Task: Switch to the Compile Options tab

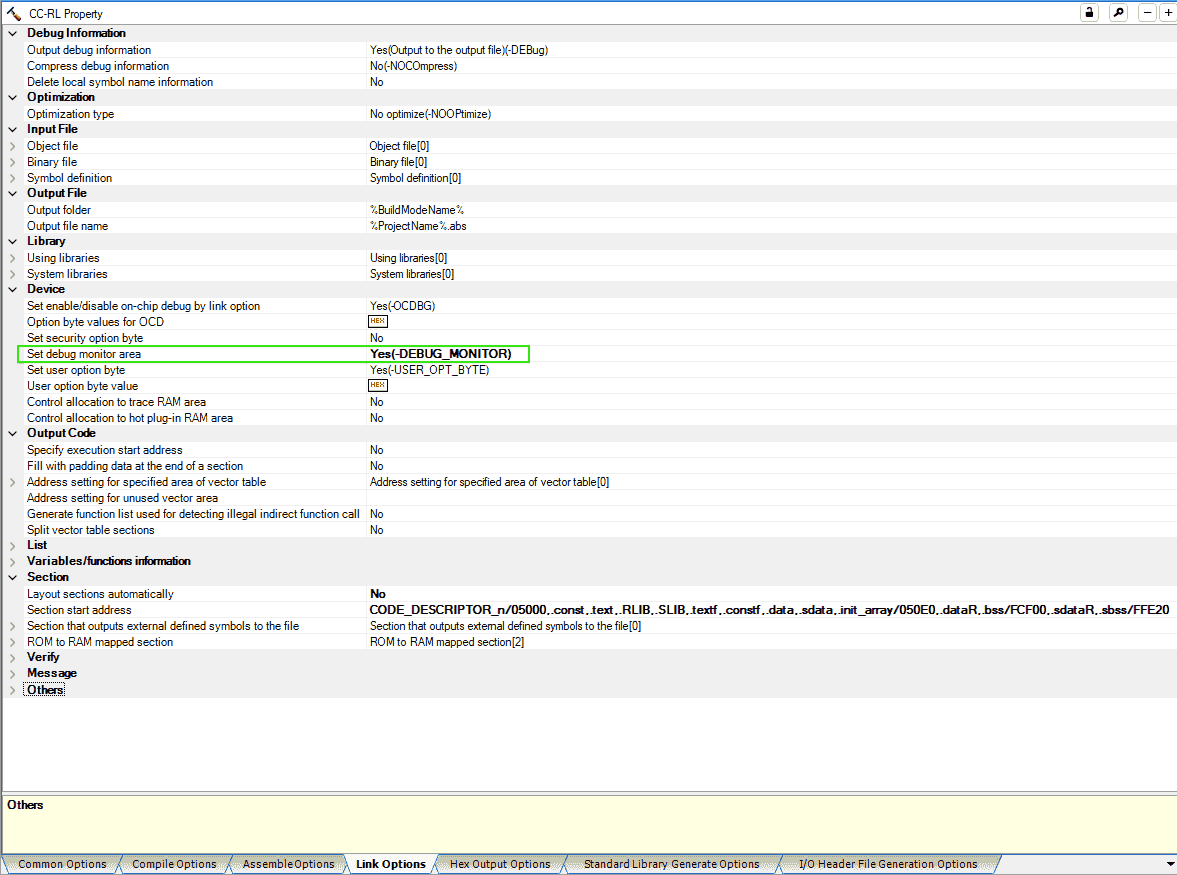Action: (x=174, y=864)
